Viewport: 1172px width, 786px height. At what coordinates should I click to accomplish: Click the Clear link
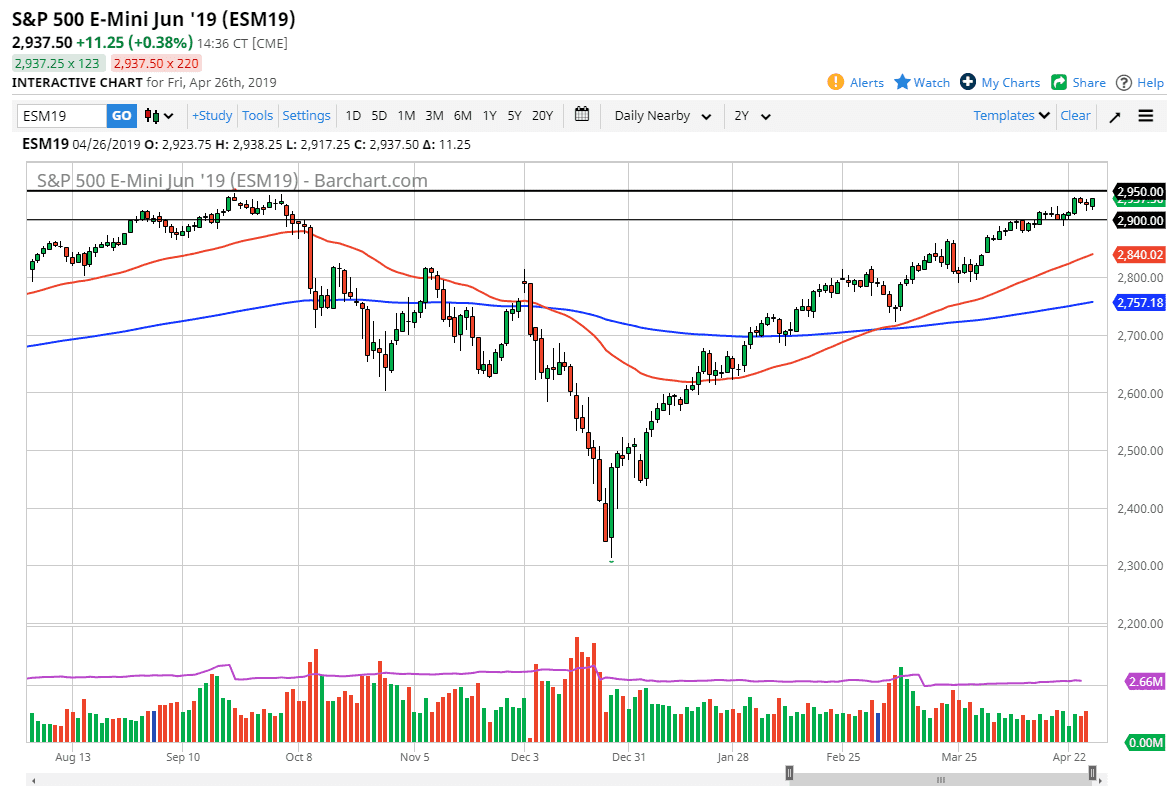1075,115
